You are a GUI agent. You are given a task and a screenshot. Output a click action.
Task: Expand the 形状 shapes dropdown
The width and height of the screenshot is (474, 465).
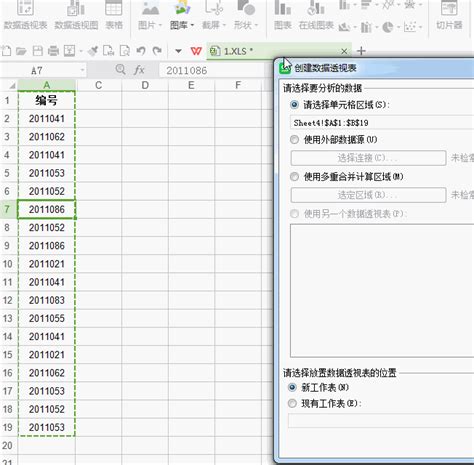pos(256,25)
